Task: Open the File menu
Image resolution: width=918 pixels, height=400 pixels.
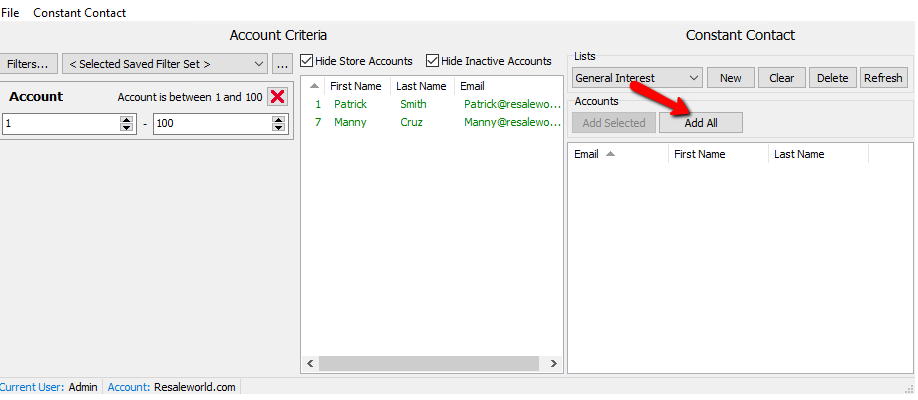Action: point(10,12)
